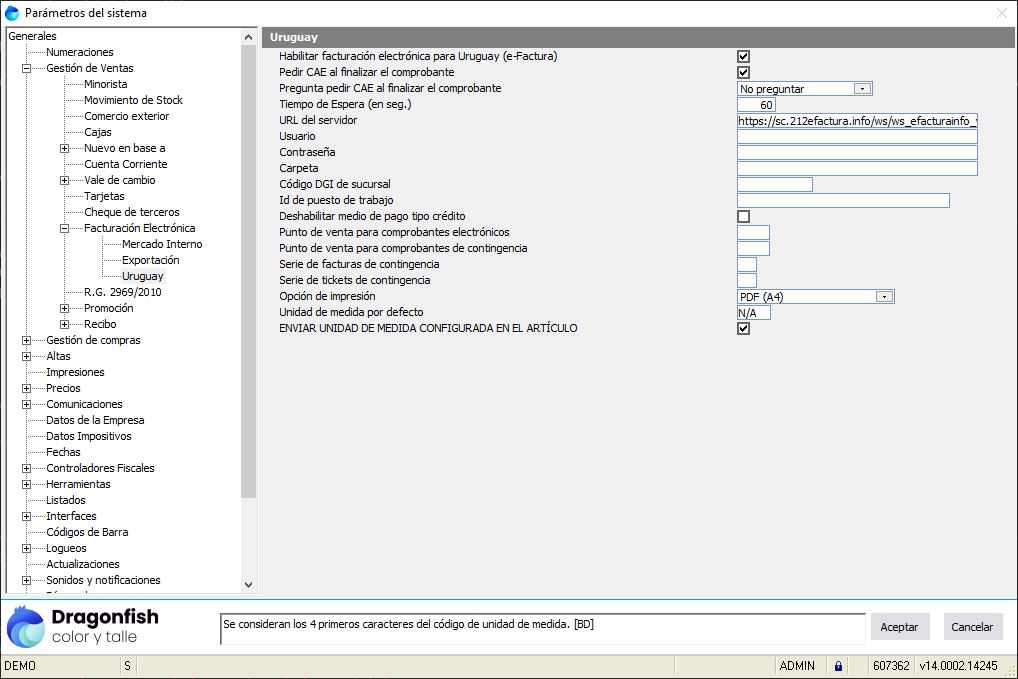This screenshot has width=1018, height=679.
Task: Select Cuenta Corriente in tree
Action: (125, 164)
